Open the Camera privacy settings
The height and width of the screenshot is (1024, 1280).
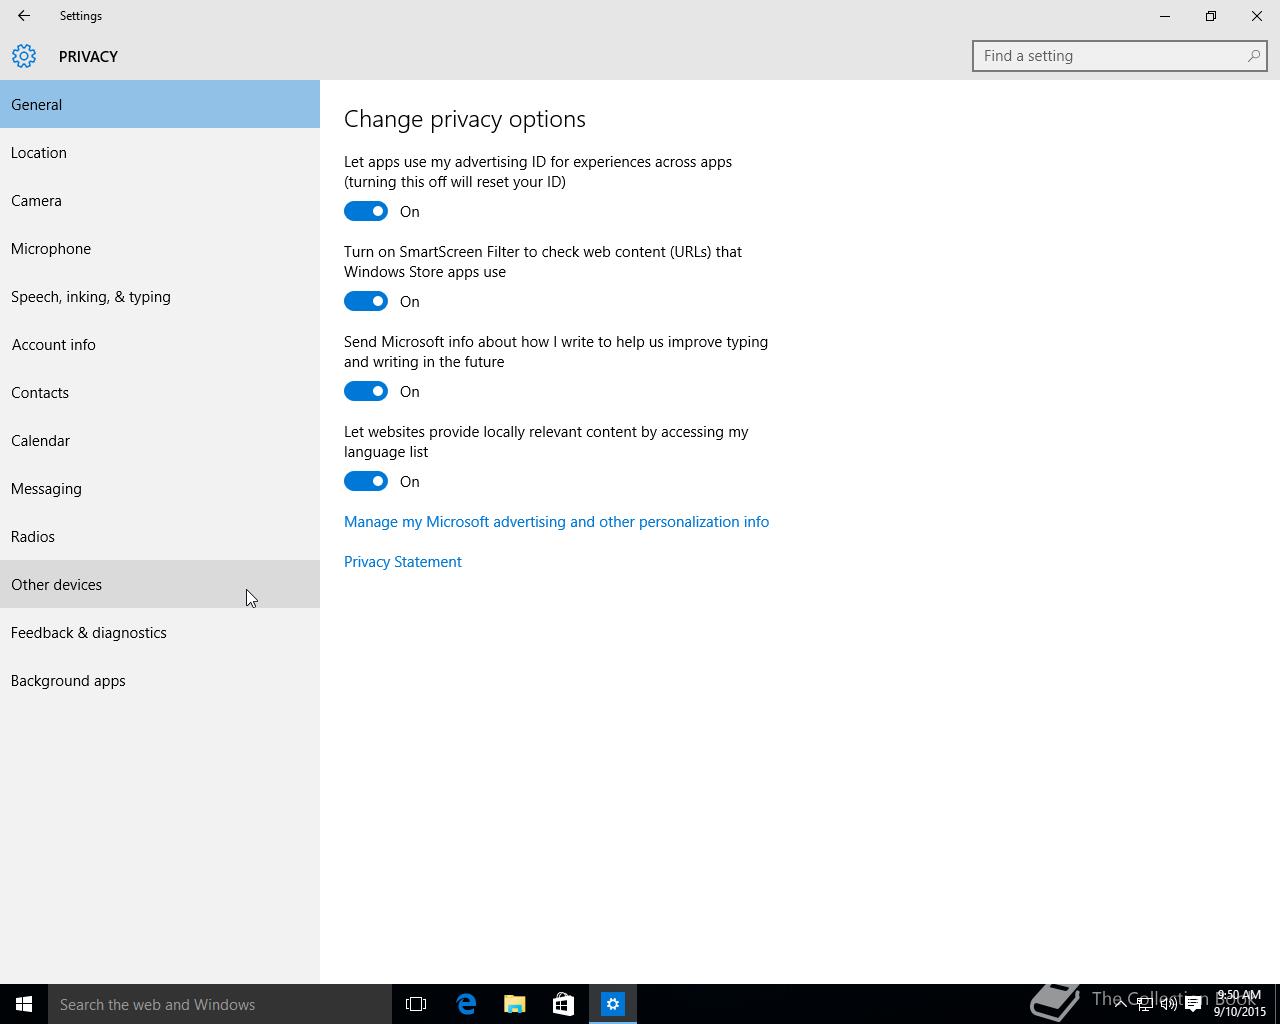click(x=160, y=200)
